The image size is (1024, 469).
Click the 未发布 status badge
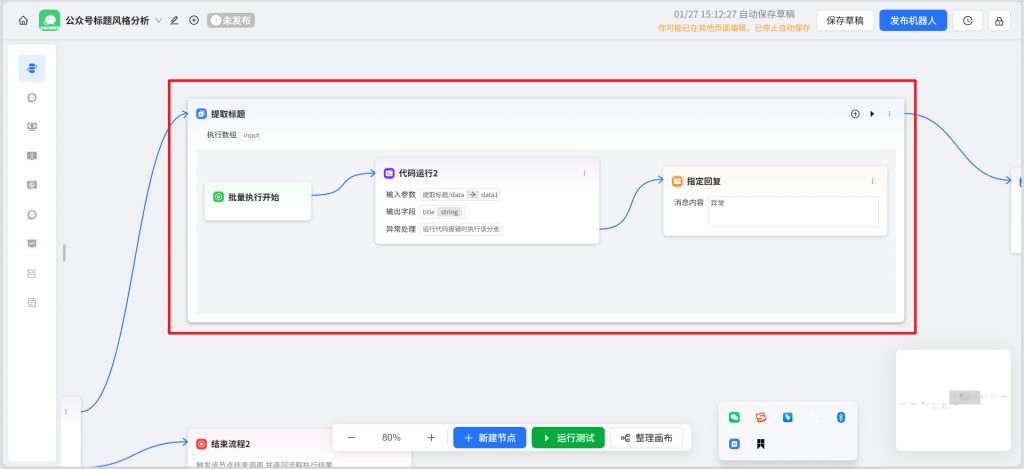[231, 20]
